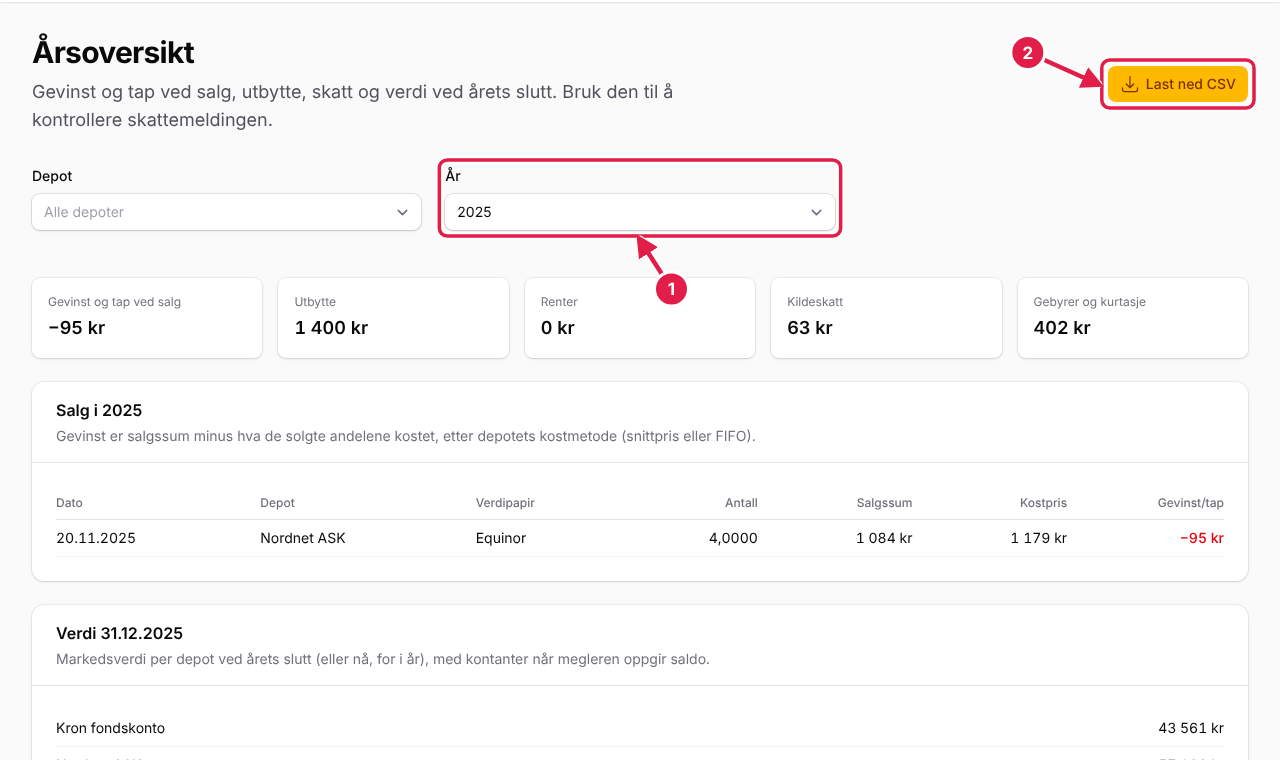Select the Gevinst og tap ved salg card
The height and width of the screenshot is (760, 1280).
147,318
